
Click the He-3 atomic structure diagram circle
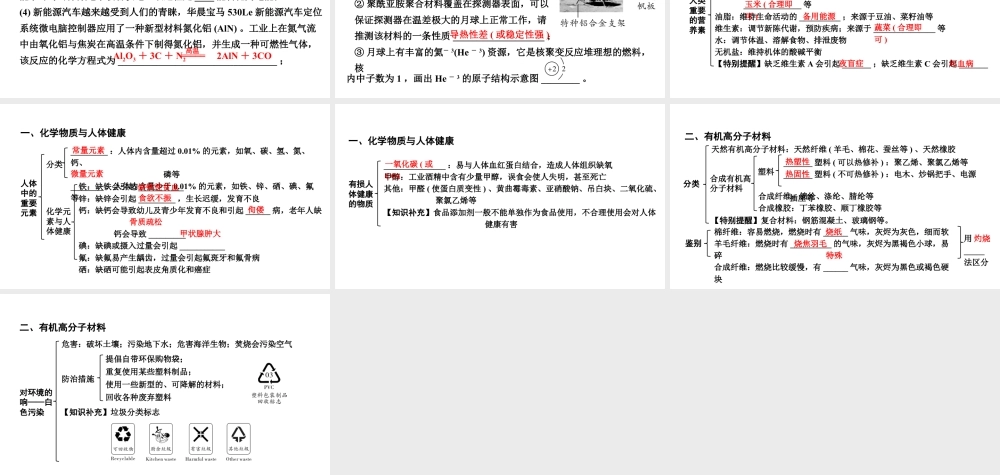[552, 69]
